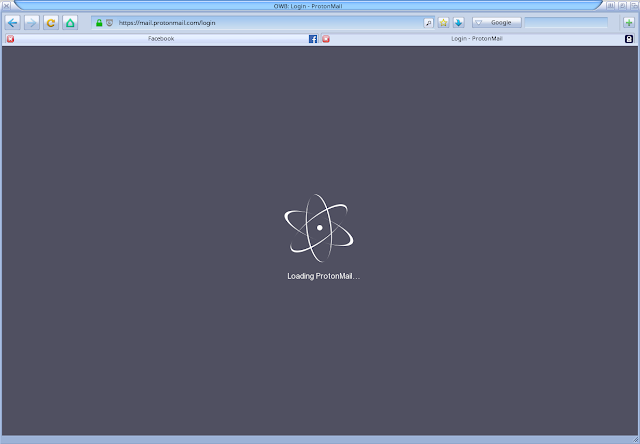Screen dimensions: 640x444
Task: Click the window resize gadget in the corner
Action: pyautogui.click(x=635, y=440)
